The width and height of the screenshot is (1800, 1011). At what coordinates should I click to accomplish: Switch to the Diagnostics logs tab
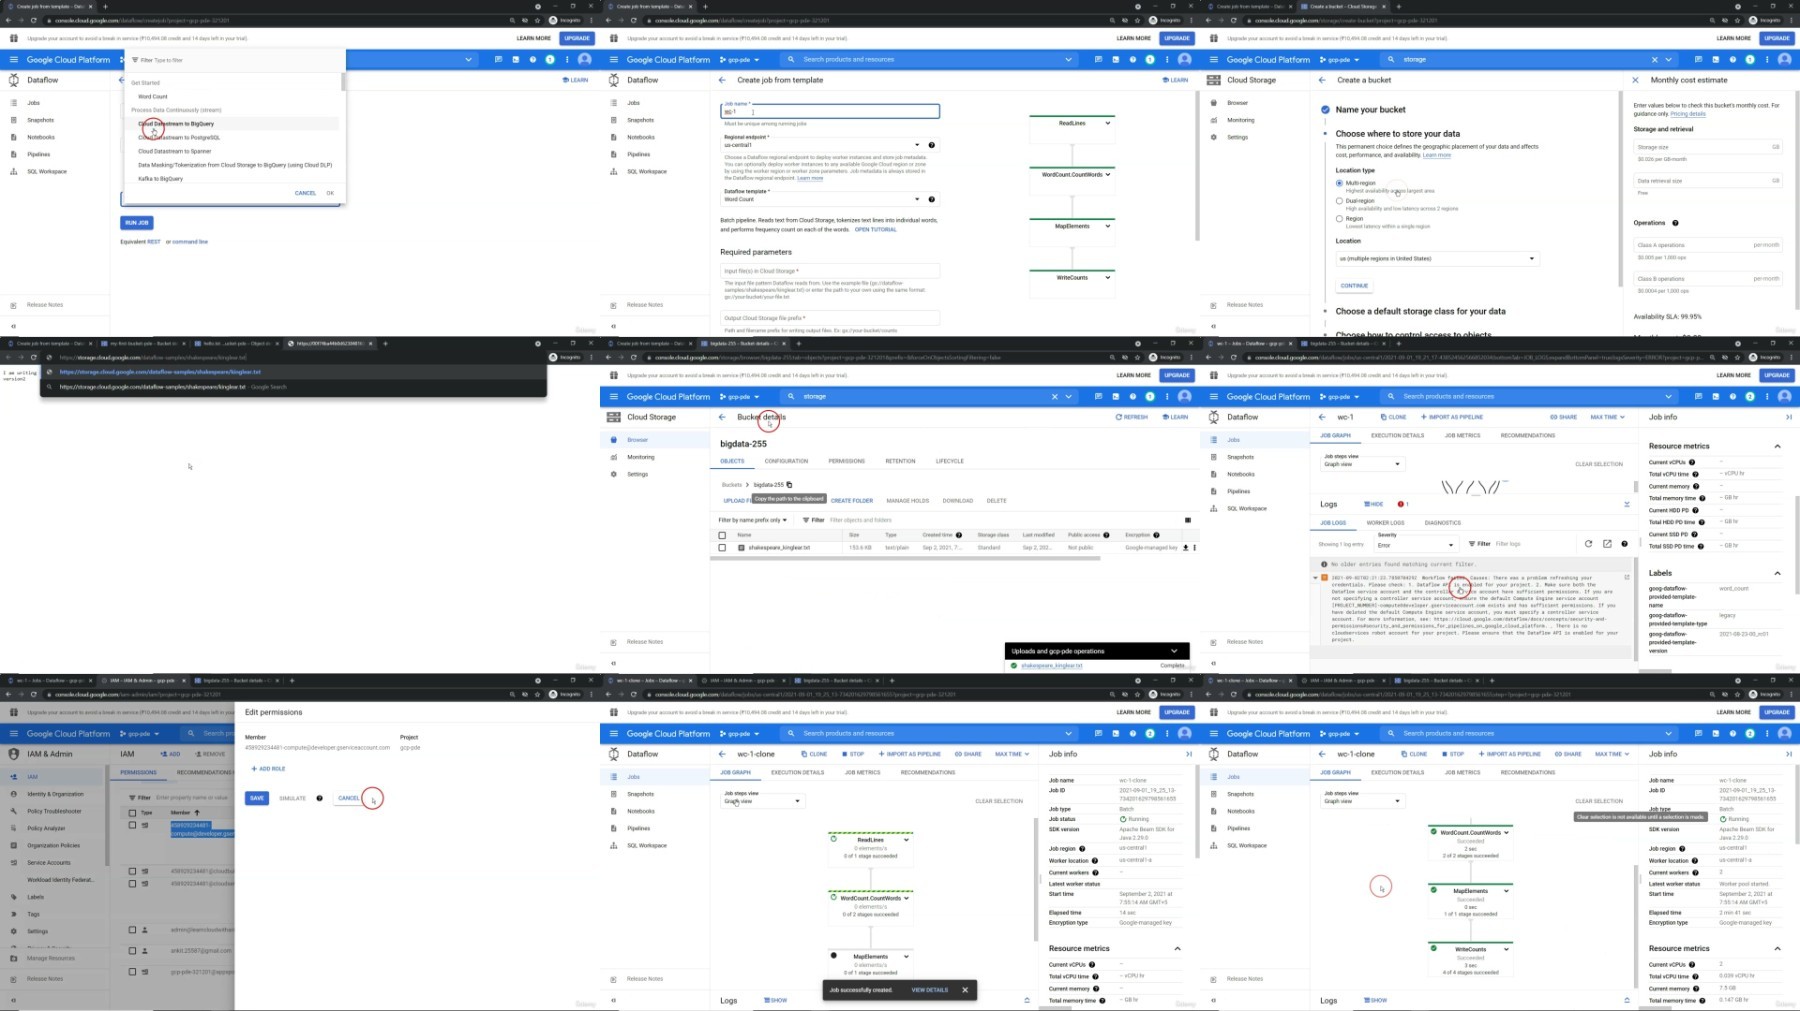coord(1442,523)
